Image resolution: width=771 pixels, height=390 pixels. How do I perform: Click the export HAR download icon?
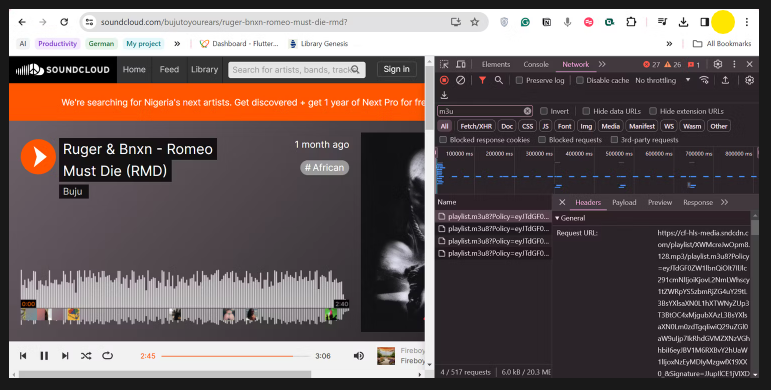click(x=445, y=95)
